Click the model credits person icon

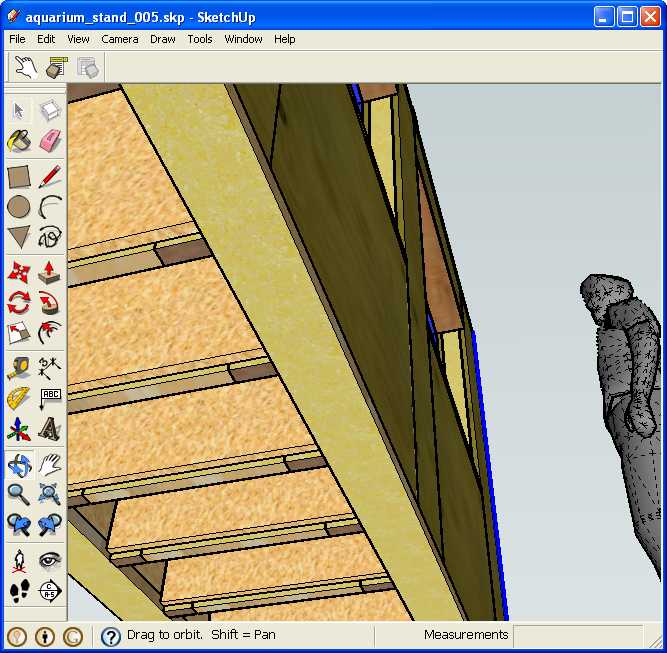[x=45, y=637]
